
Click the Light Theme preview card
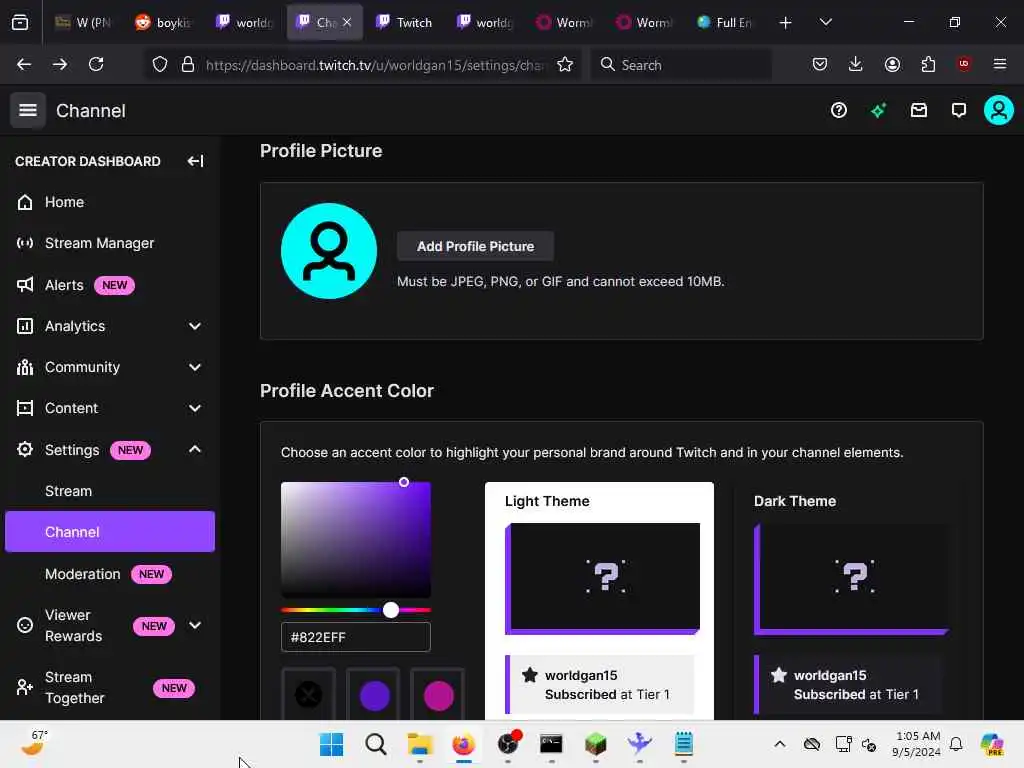pos(600,601)
